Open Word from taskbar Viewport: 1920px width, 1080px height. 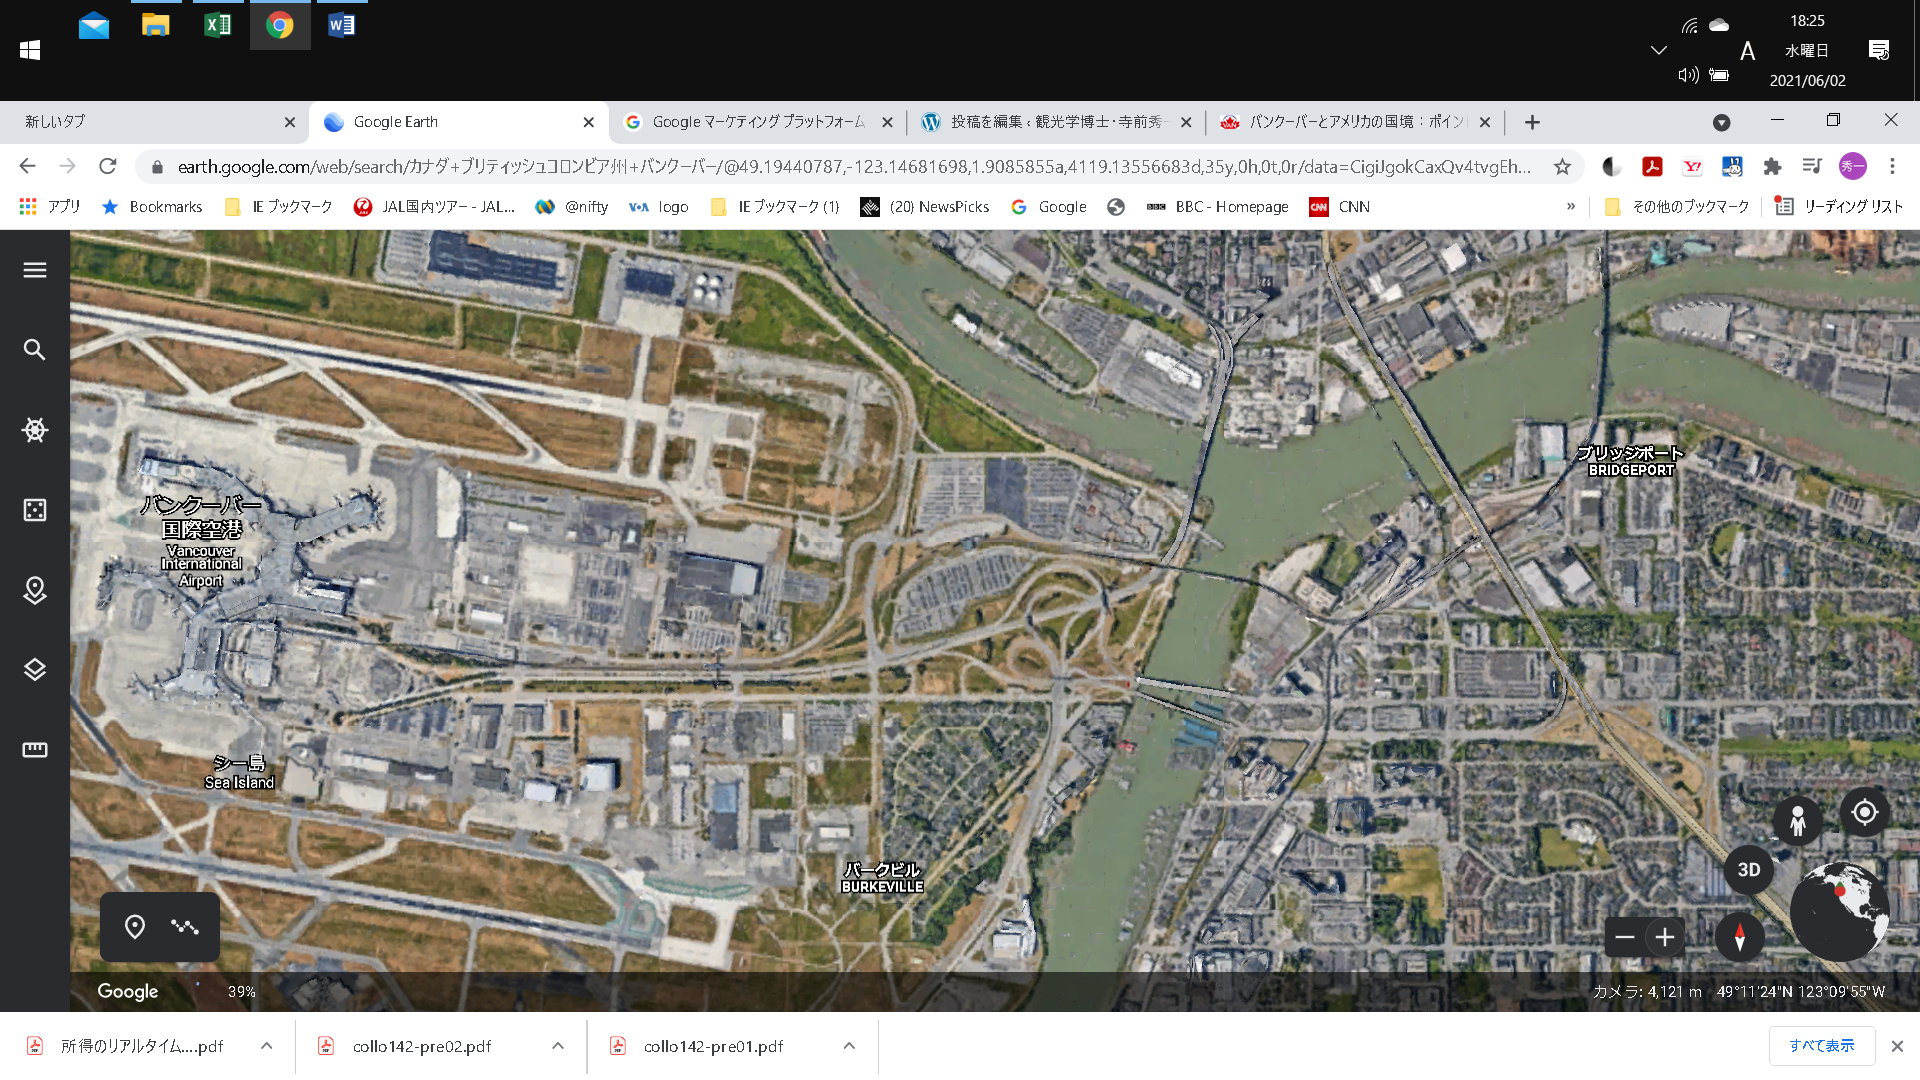coord(341,25)
